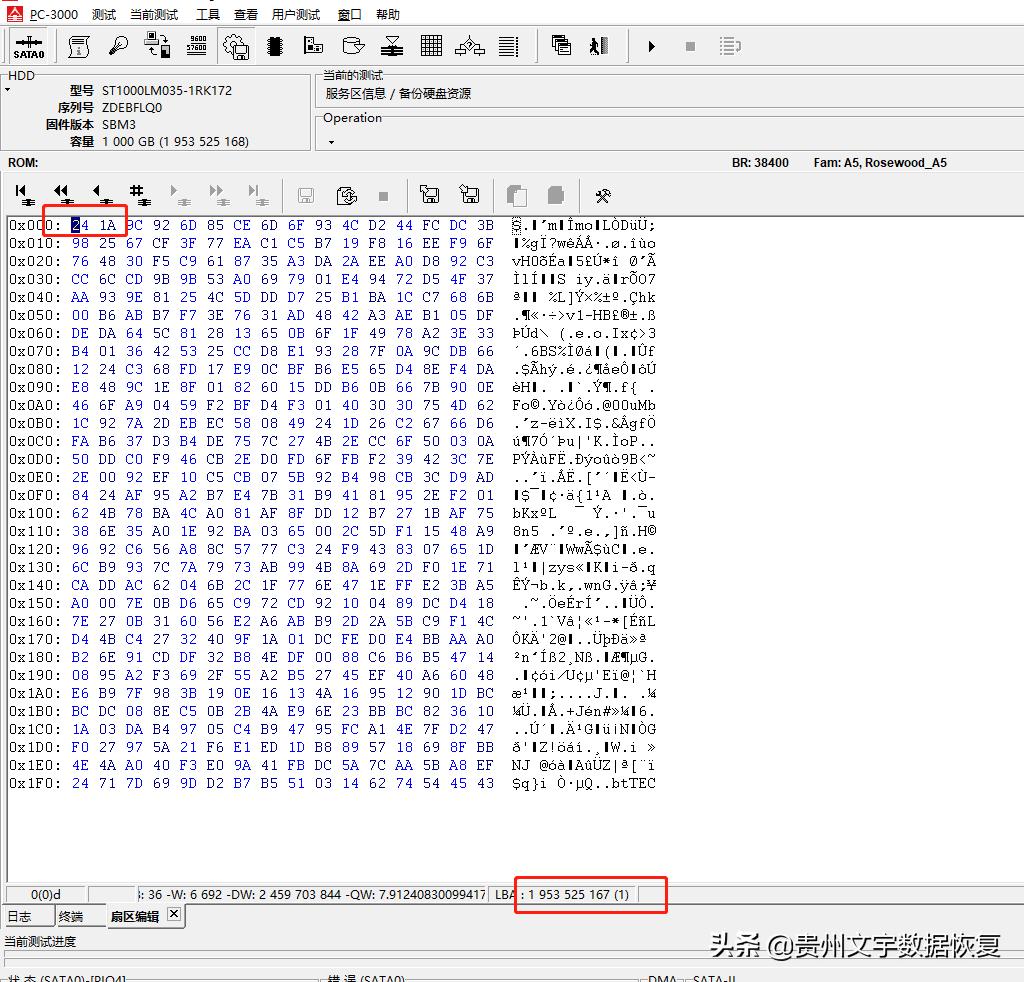Click the SATA0 port selector icon
The height and width of the screenshot is (982, 1024).
coord(28,46)
